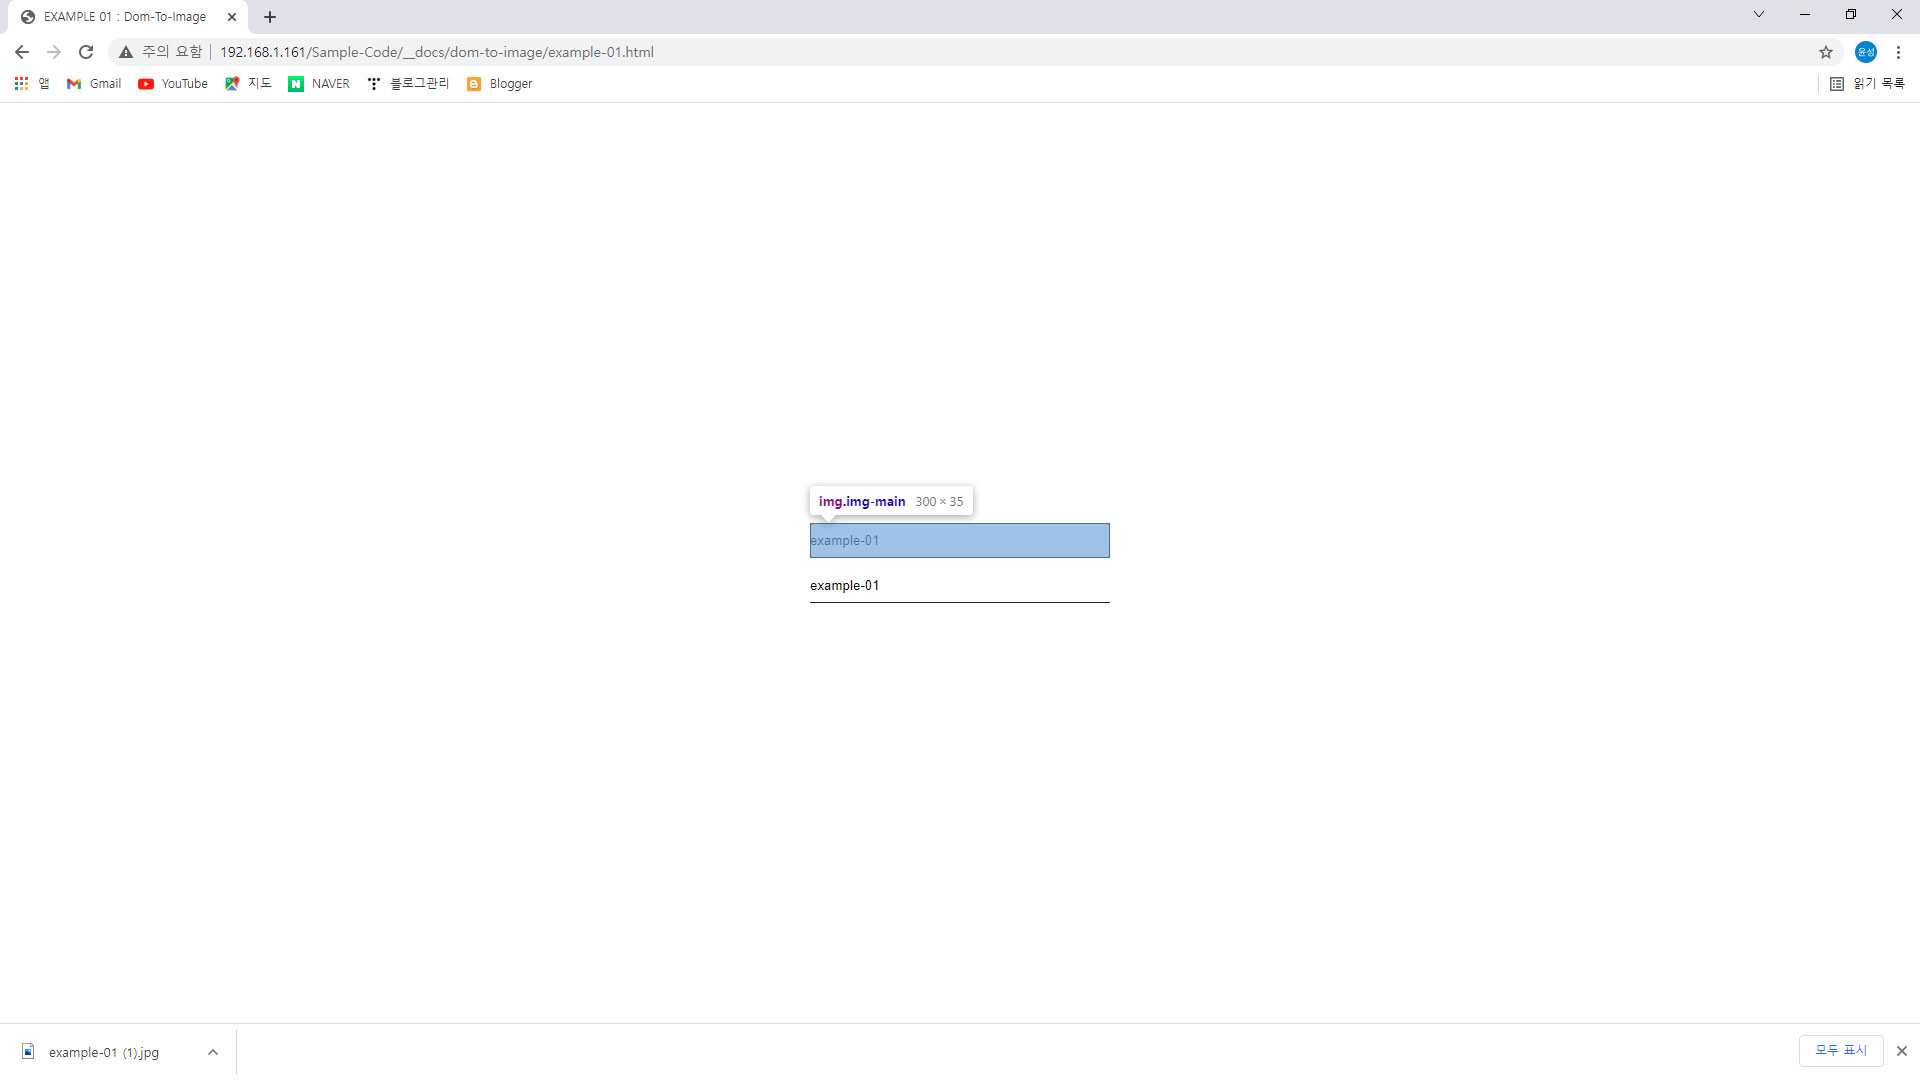The height and width of the screenshot is (1080, 1920).
Task: Click the 모두 표시 show all button
Action: pyautogui.click(x=1840, y=1050)
